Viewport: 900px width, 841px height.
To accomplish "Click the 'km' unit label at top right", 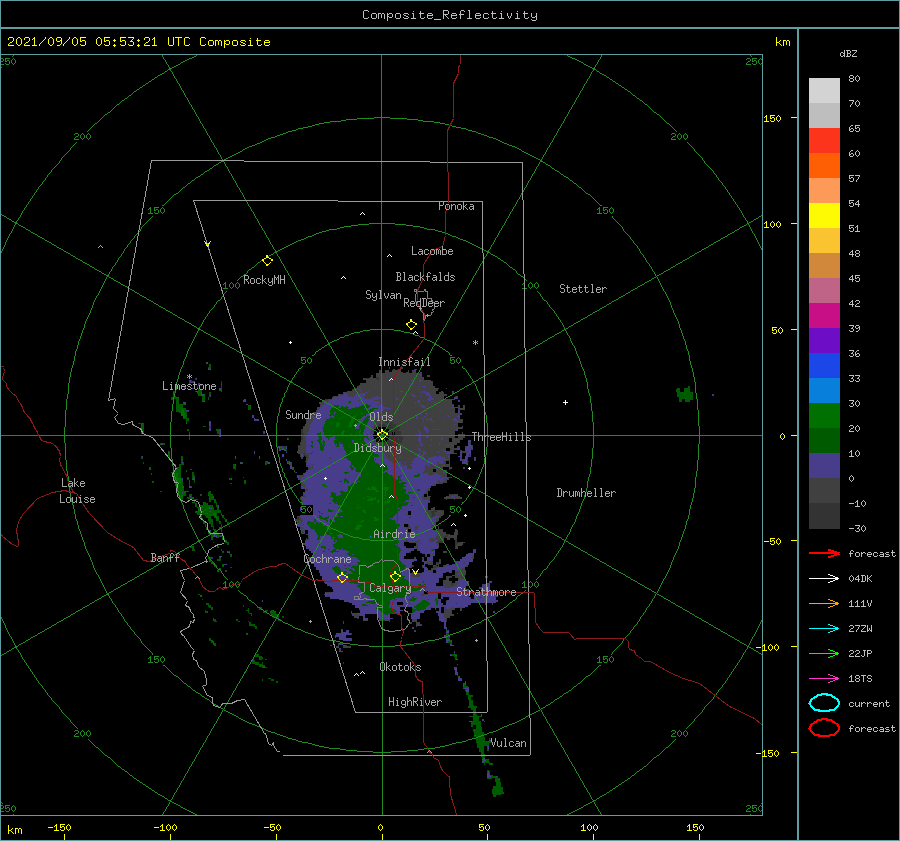I will tap(782, 42).
